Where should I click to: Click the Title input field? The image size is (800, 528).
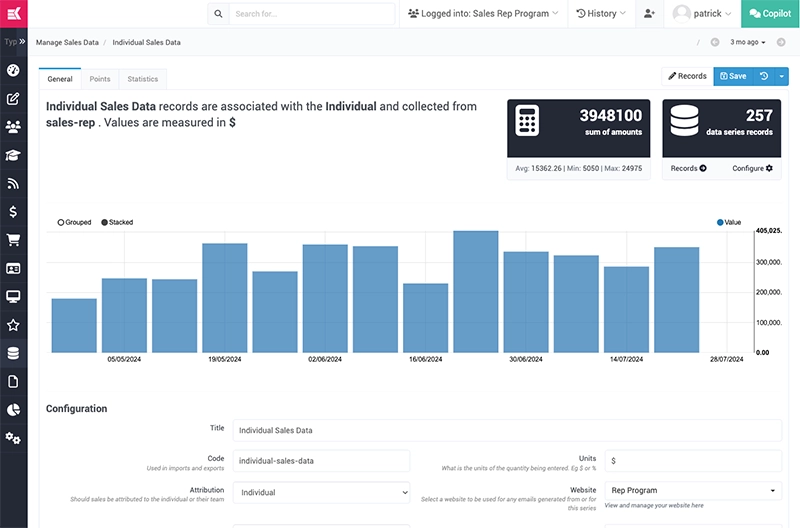pos(506,430)
